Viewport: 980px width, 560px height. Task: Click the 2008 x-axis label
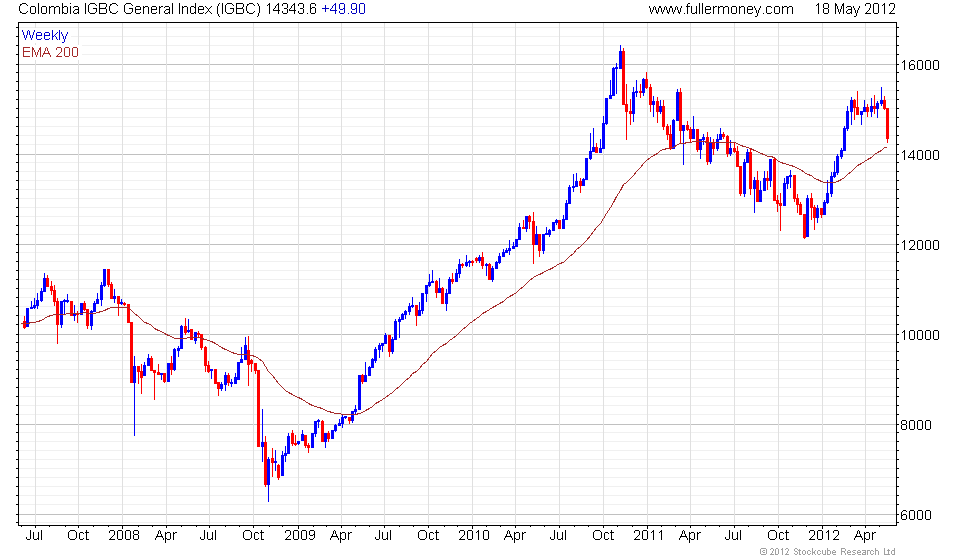point(124,536)
